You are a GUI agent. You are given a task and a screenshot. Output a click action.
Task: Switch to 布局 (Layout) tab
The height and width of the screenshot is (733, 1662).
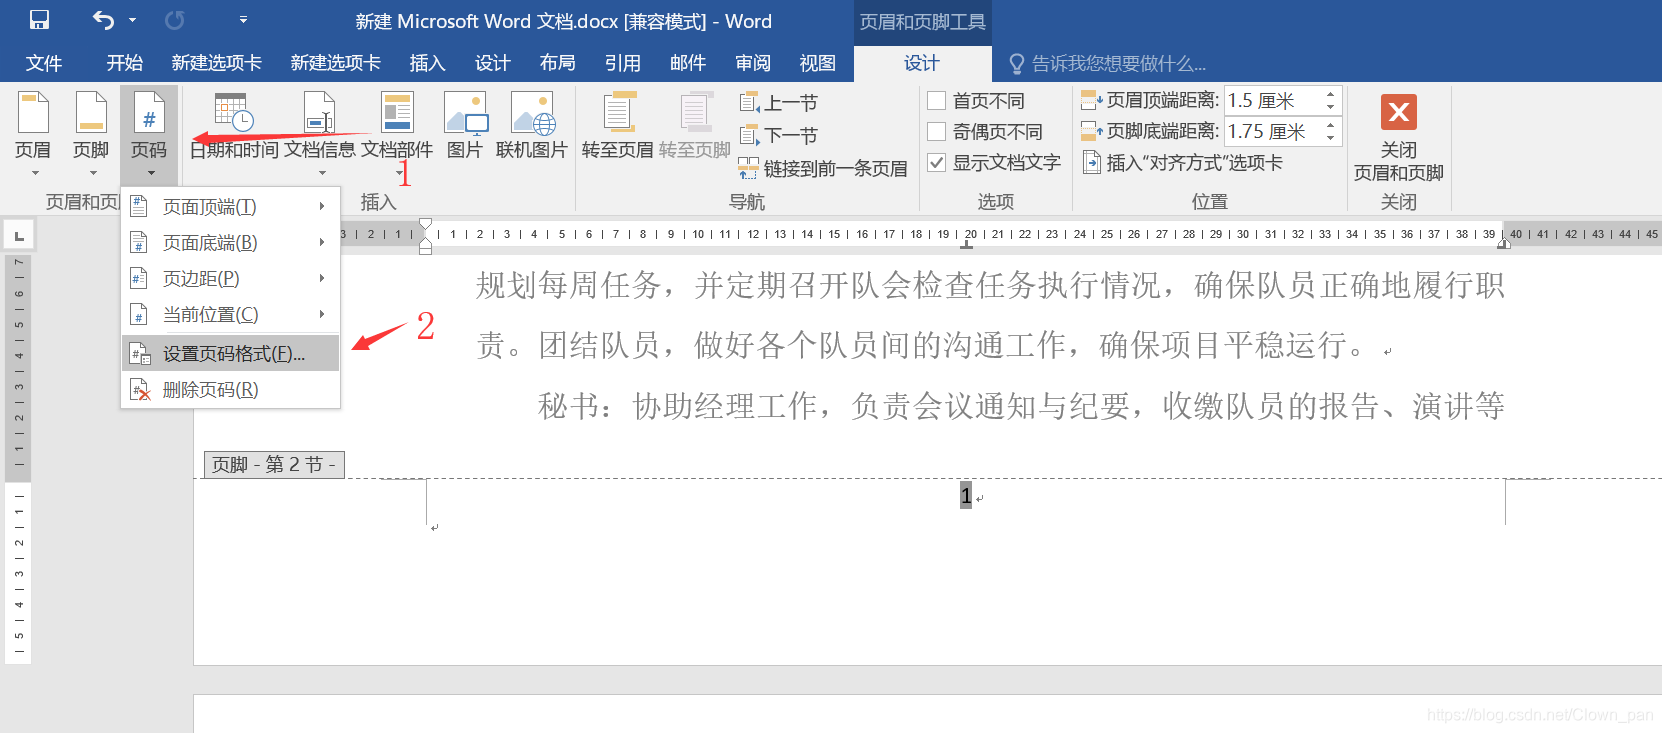pos(557,63)
